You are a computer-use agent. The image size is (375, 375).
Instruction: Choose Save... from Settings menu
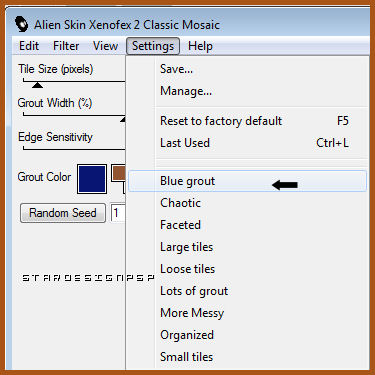pos(247,69)
